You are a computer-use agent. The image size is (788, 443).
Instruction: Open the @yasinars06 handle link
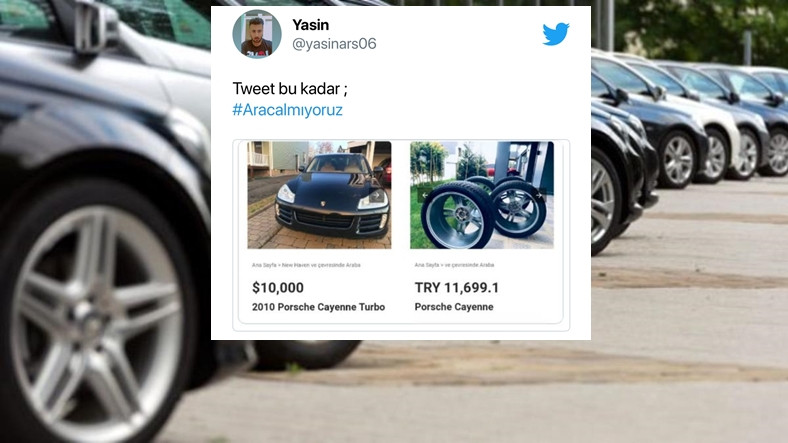coord(334,44)
